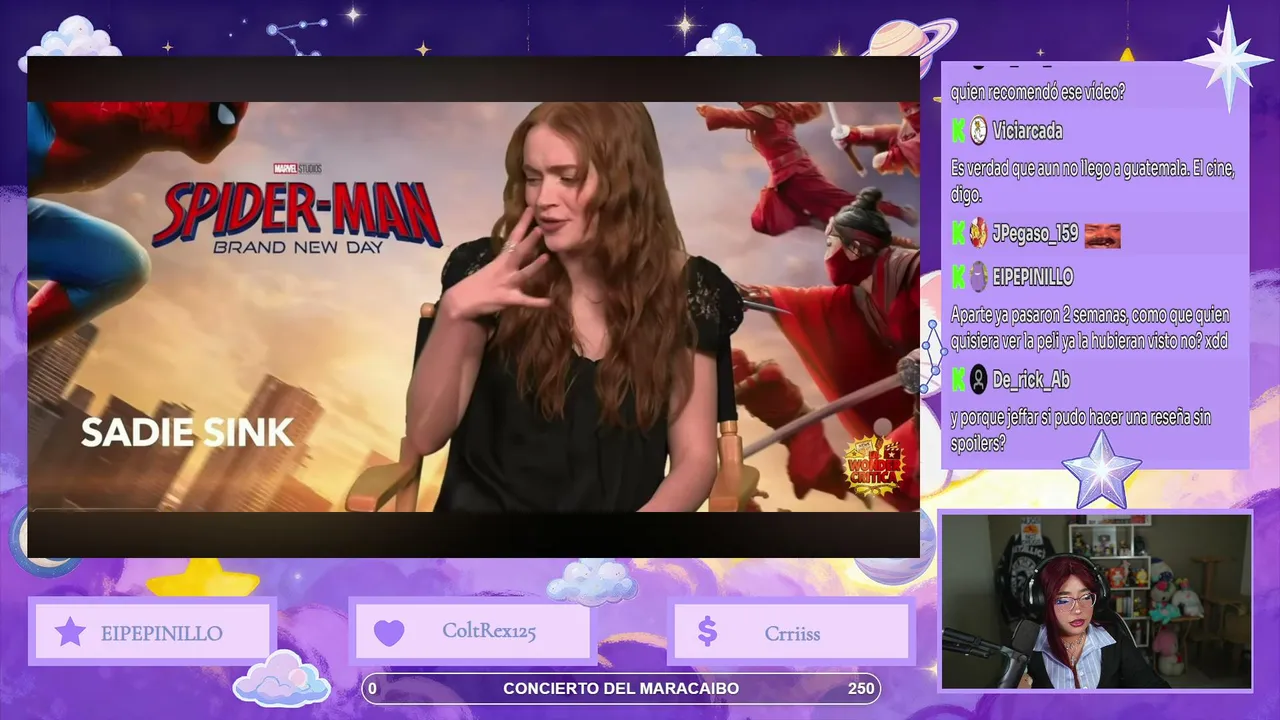The height and width of the screenshot is (720, 1280).
Task: Select the EIPEPINILLO name in the star panel
Action: click(x=161, y=633)
